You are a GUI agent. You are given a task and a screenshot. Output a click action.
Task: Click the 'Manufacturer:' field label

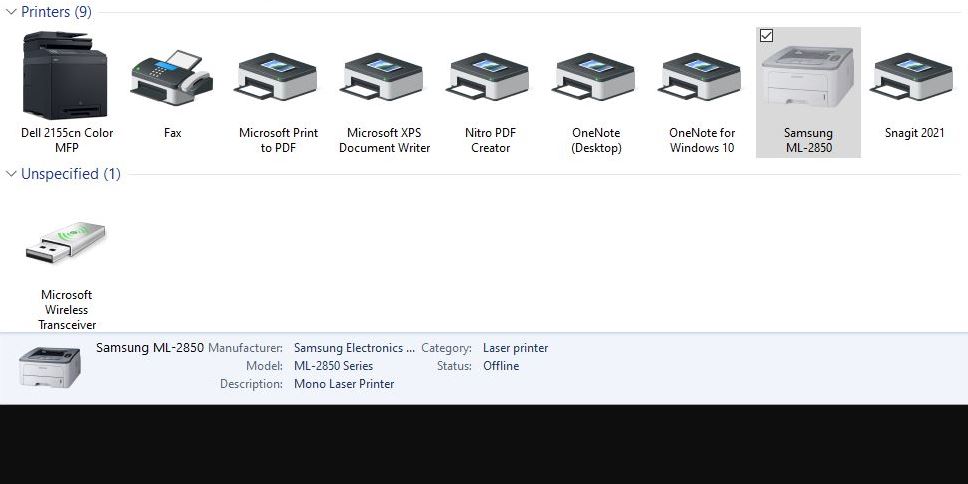(246, 348)
